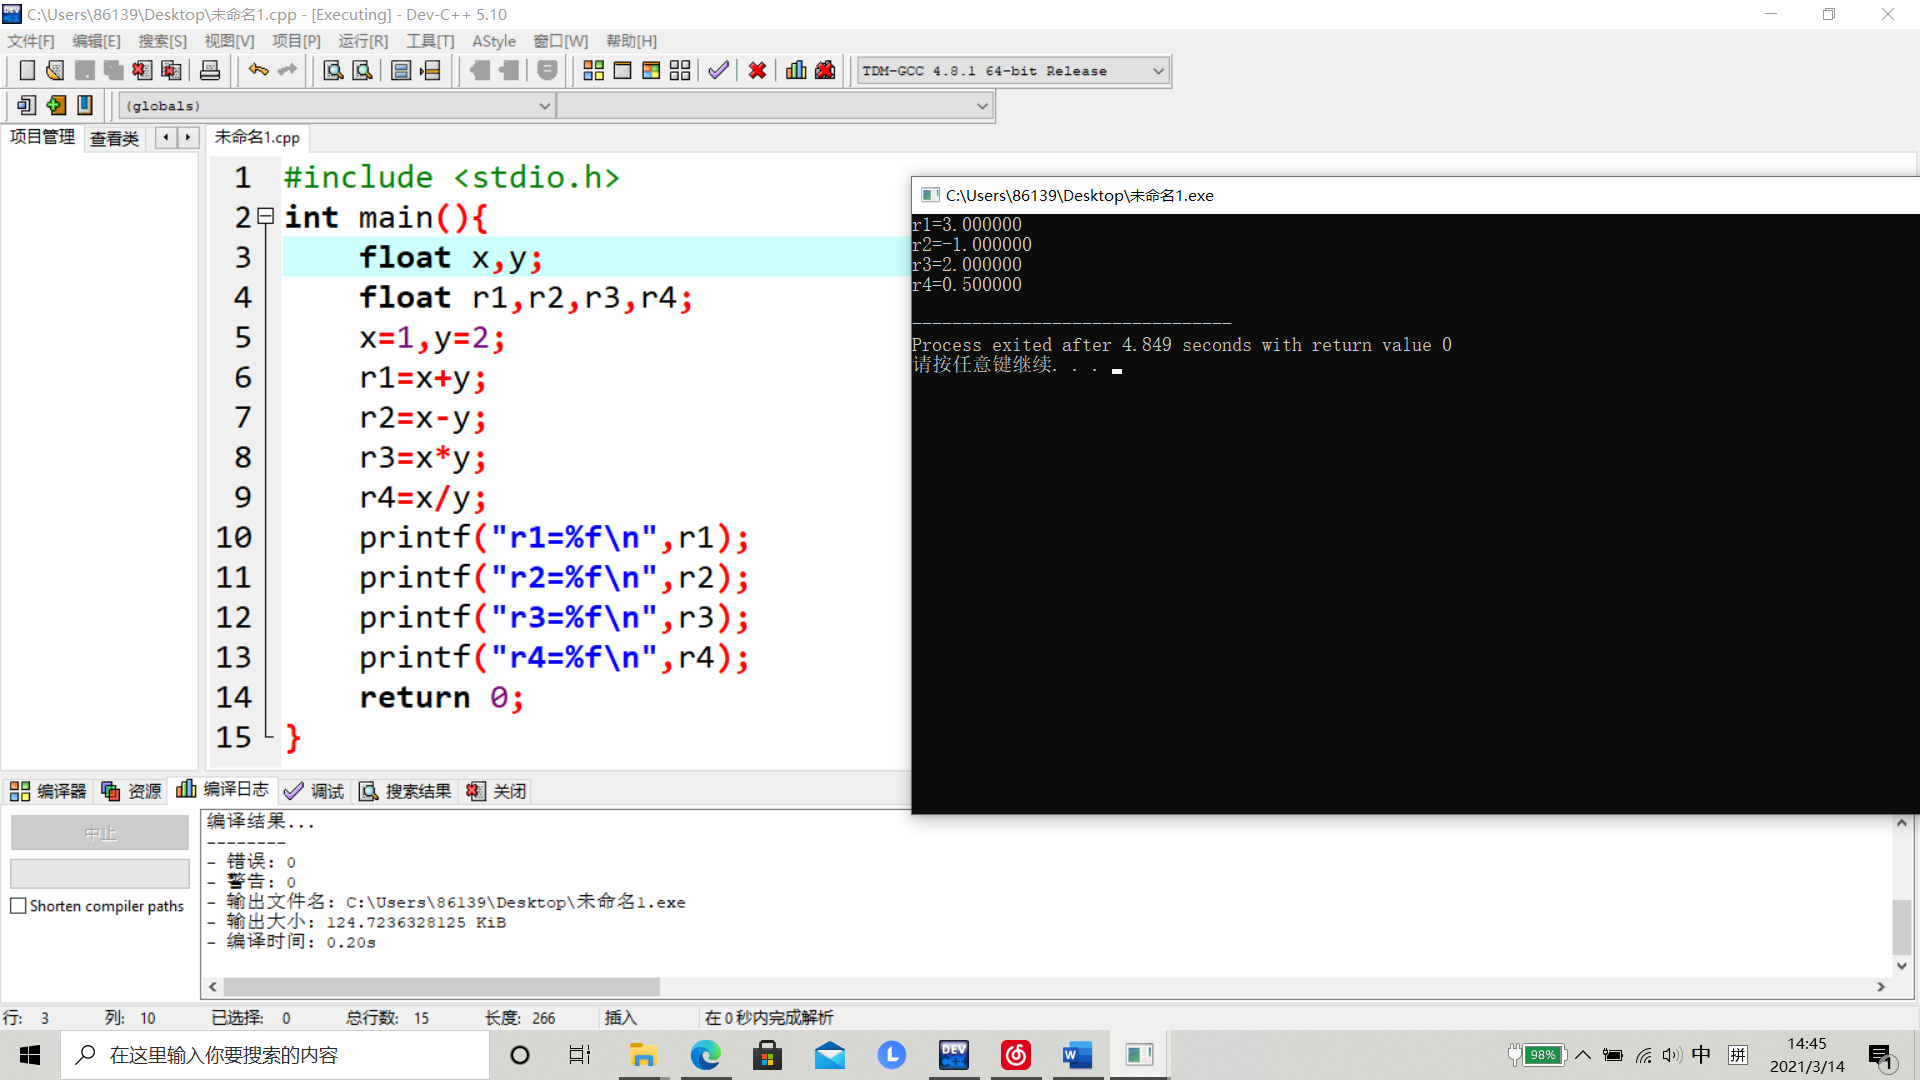
Task: Click the Find magnifier toolbar icon
Action: point(333,71)
